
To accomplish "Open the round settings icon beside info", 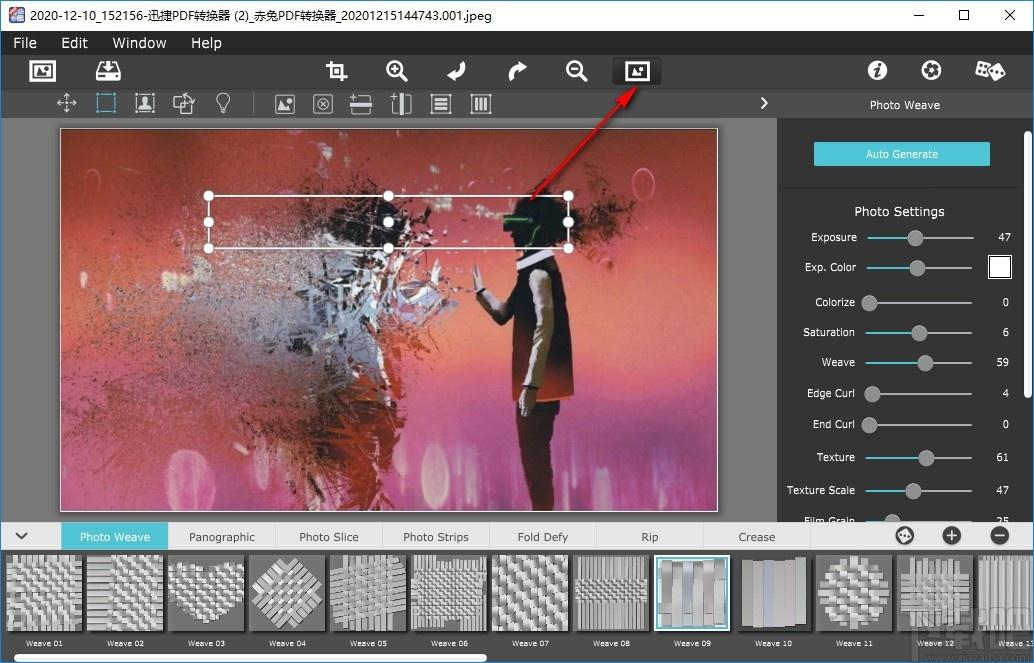I will 931,70.
